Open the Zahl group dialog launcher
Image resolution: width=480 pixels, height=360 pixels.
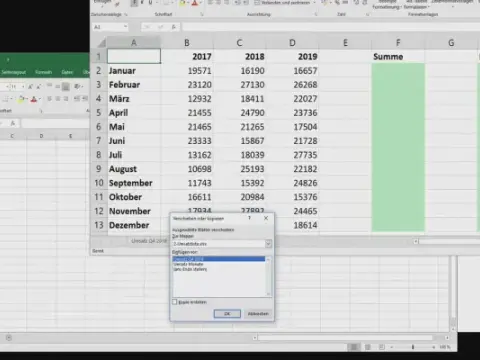[x=367, y=14]
